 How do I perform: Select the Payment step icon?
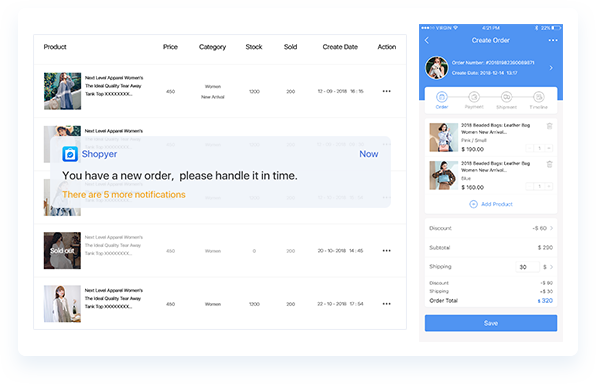474,97
